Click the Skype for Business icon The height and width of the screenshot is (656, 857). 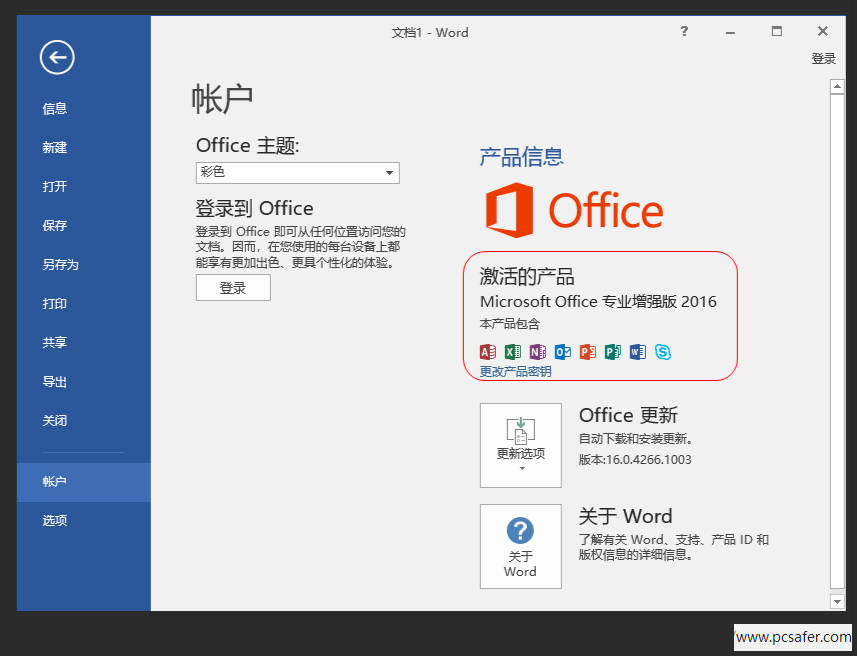[662, 352]
